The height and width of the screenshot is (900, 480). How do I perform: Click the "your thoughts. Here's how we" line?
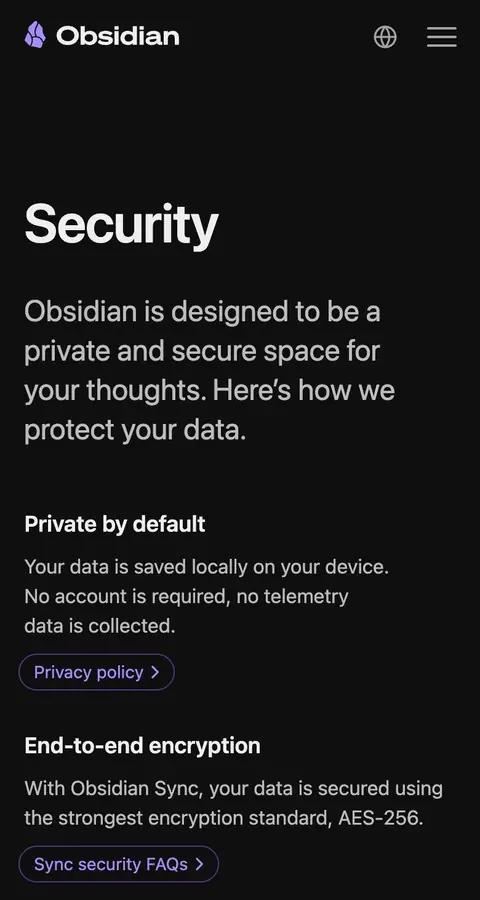click(210, 391)
